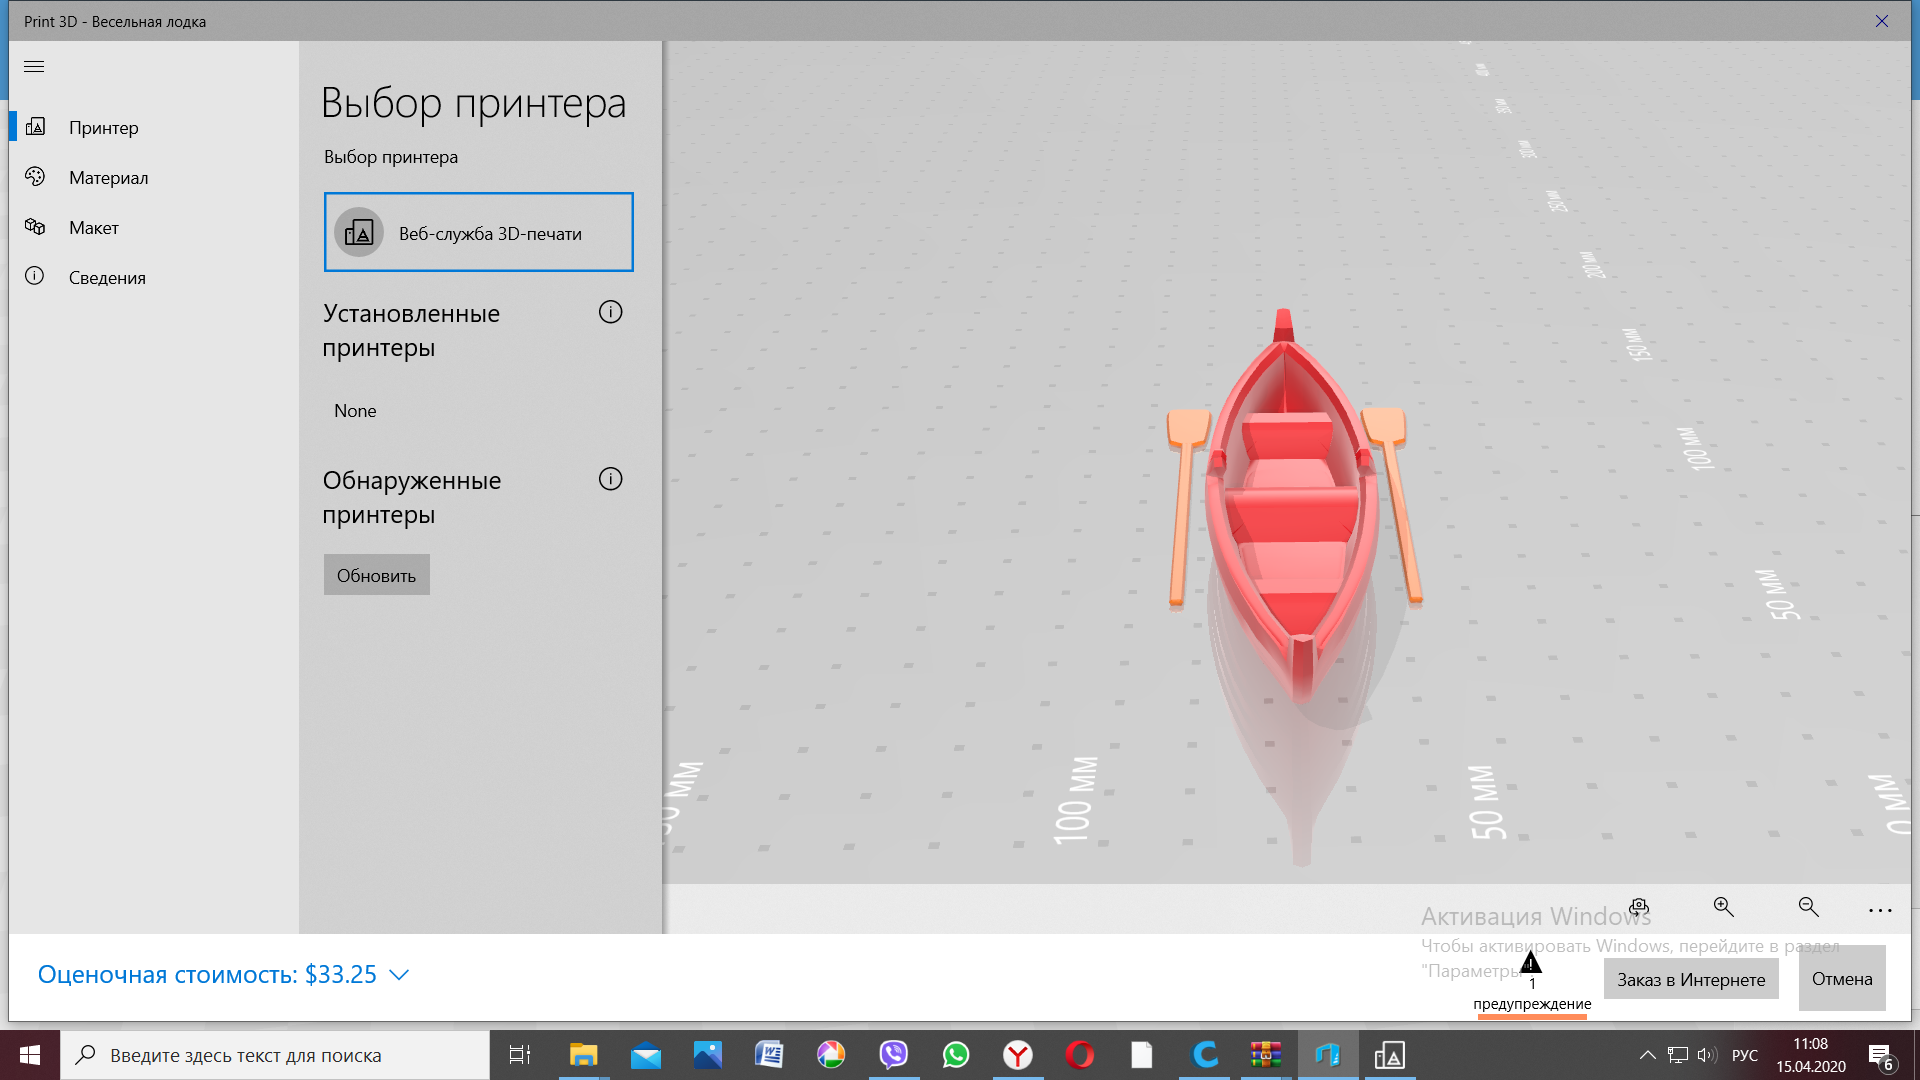The image size is (1920, 1080).
Task: Zoom out of the 3D preview
Action: pos(1808,907)
